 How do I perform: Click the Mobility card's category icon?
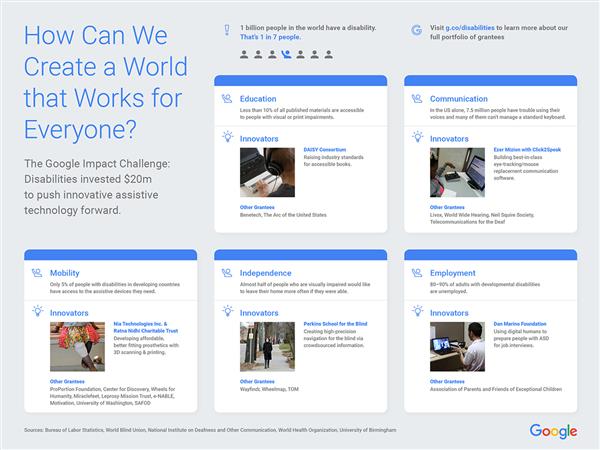(37, 273)
